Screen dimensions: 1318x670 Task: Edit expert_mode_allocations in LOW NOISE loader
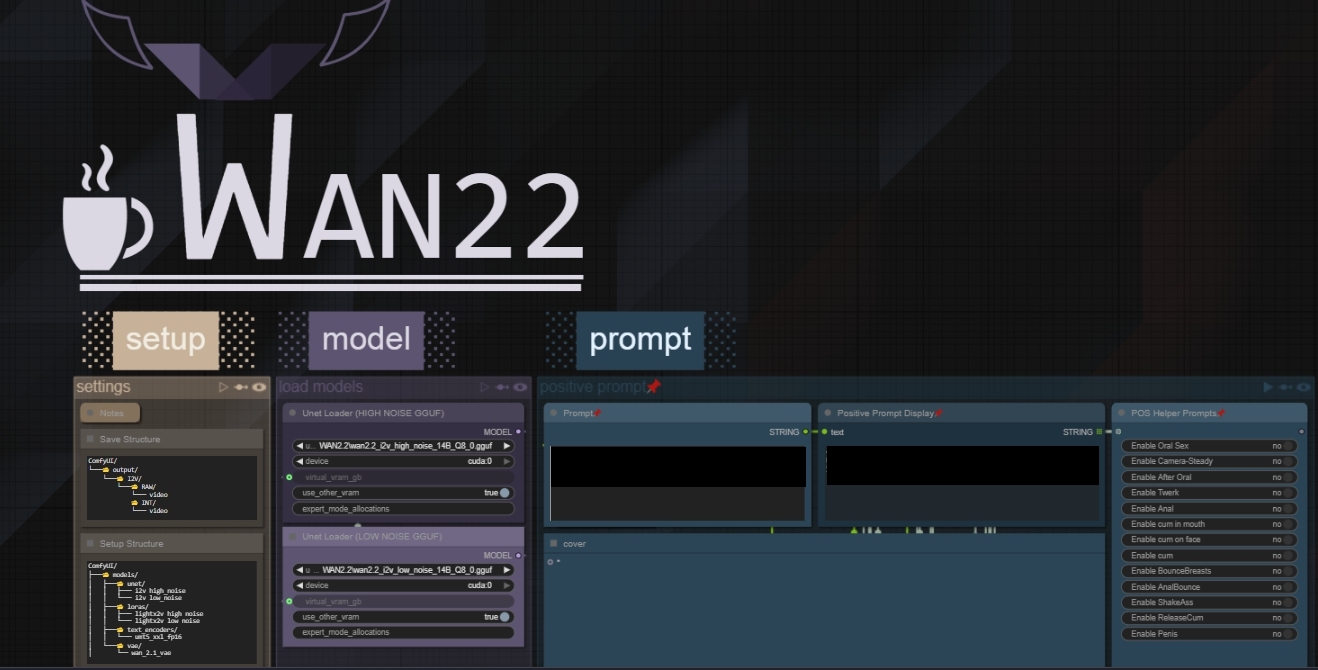[403, 632]
